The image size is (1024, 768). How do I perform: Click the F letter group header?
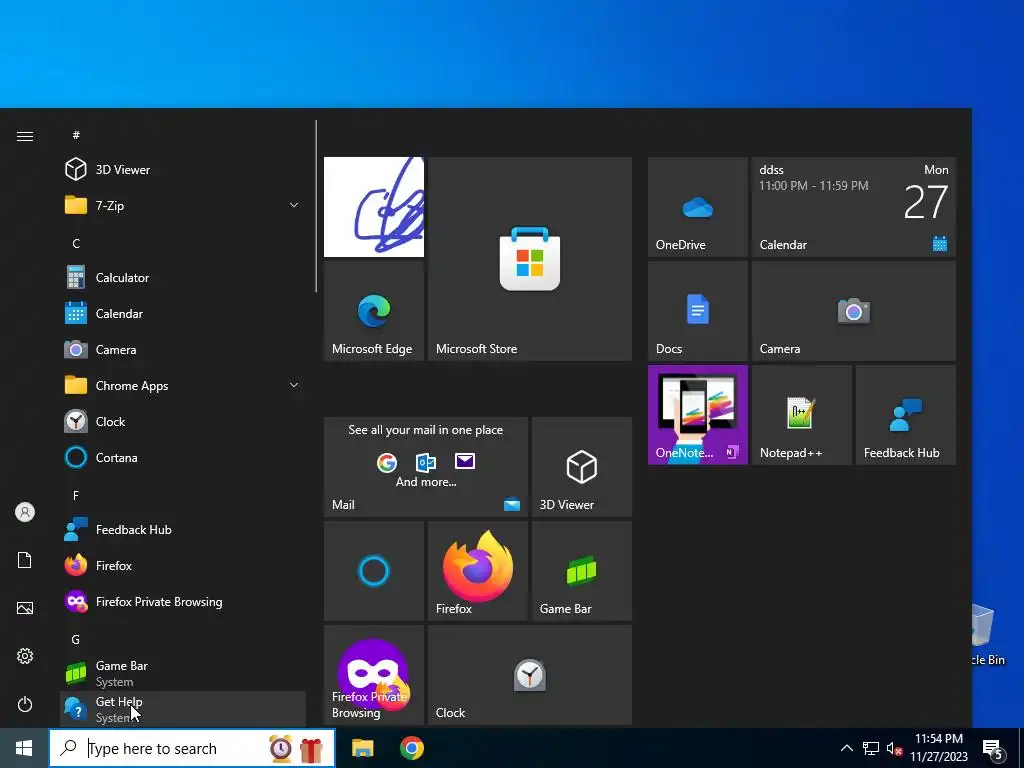[x=76, y=495]
